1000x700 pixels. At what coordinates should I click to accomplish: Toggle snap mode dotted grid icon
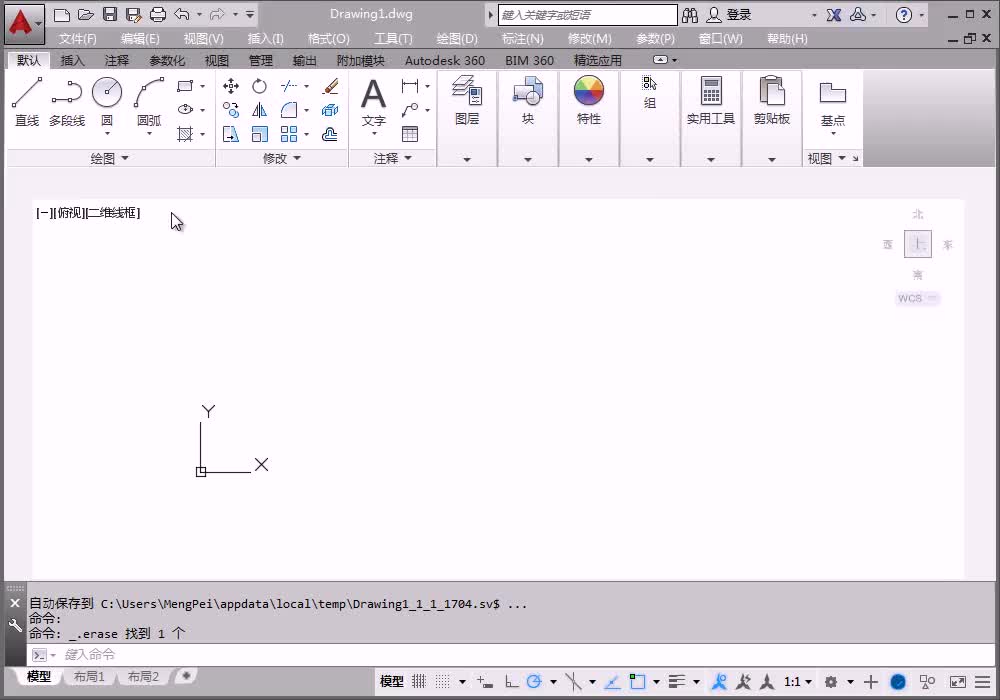(442, 682)
